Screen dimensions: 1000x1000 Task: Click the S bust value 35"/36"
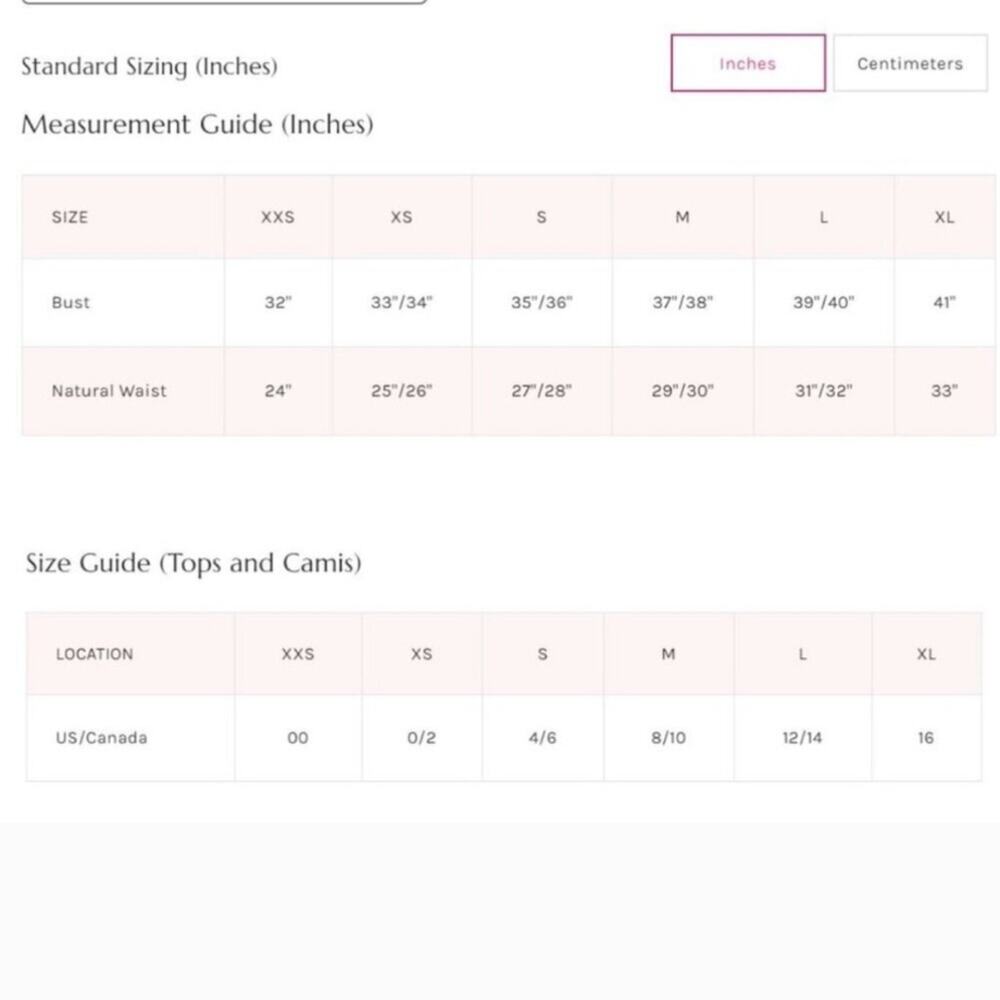click(x=541, y=302)
